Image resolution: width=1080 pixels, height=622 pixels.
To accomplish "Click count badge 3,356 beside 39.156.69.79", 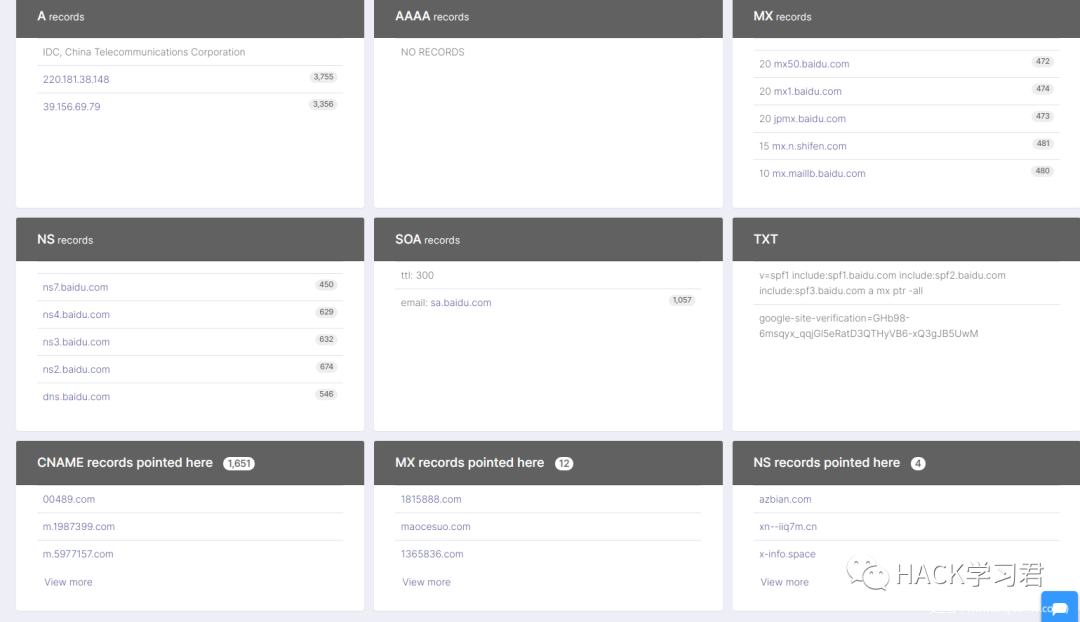I will tap(323, 105).
